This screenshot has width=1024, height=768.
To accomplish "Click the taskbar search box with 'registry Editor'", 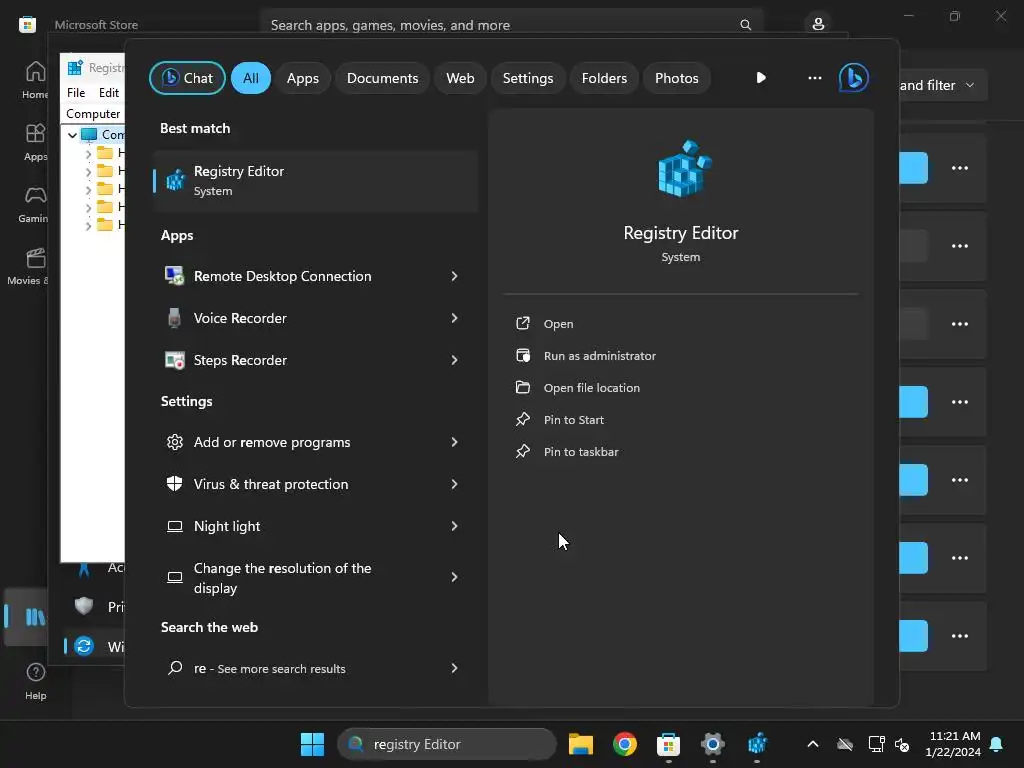I will click(447, 744).
